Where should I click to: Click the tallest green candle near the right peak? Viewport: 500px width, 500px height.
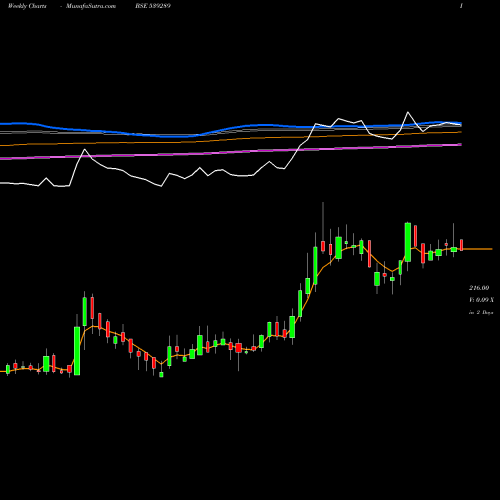pos(408,242)
